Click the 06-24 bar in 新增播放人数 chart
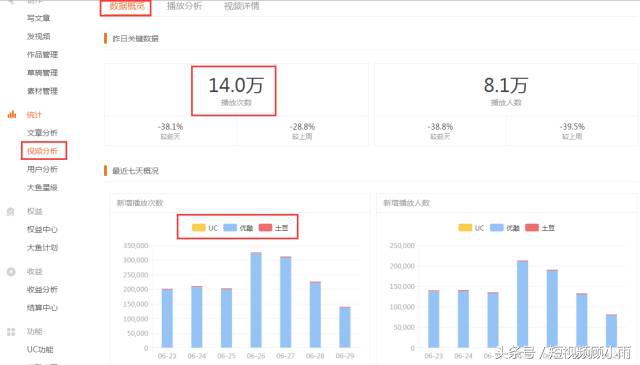Screen dimensions: 640x365 click(x=463, y=319)
